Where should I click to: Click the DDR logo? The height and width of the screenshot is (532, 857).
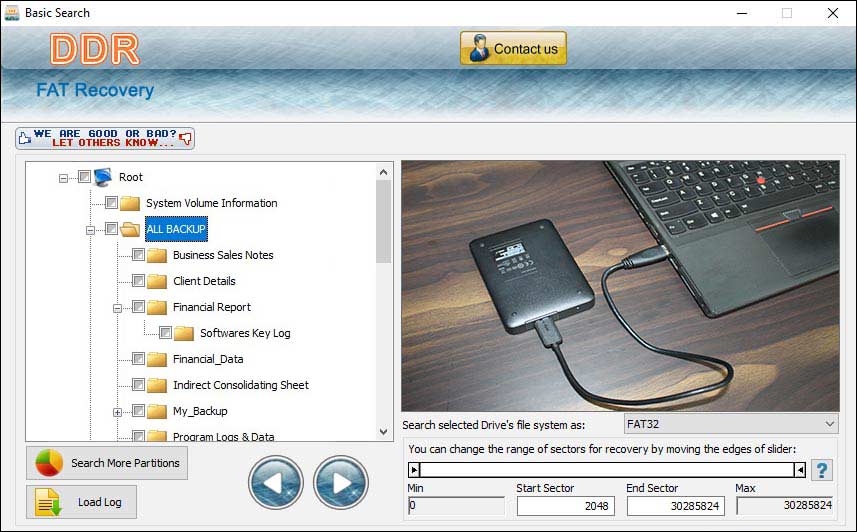pos(95,49)
